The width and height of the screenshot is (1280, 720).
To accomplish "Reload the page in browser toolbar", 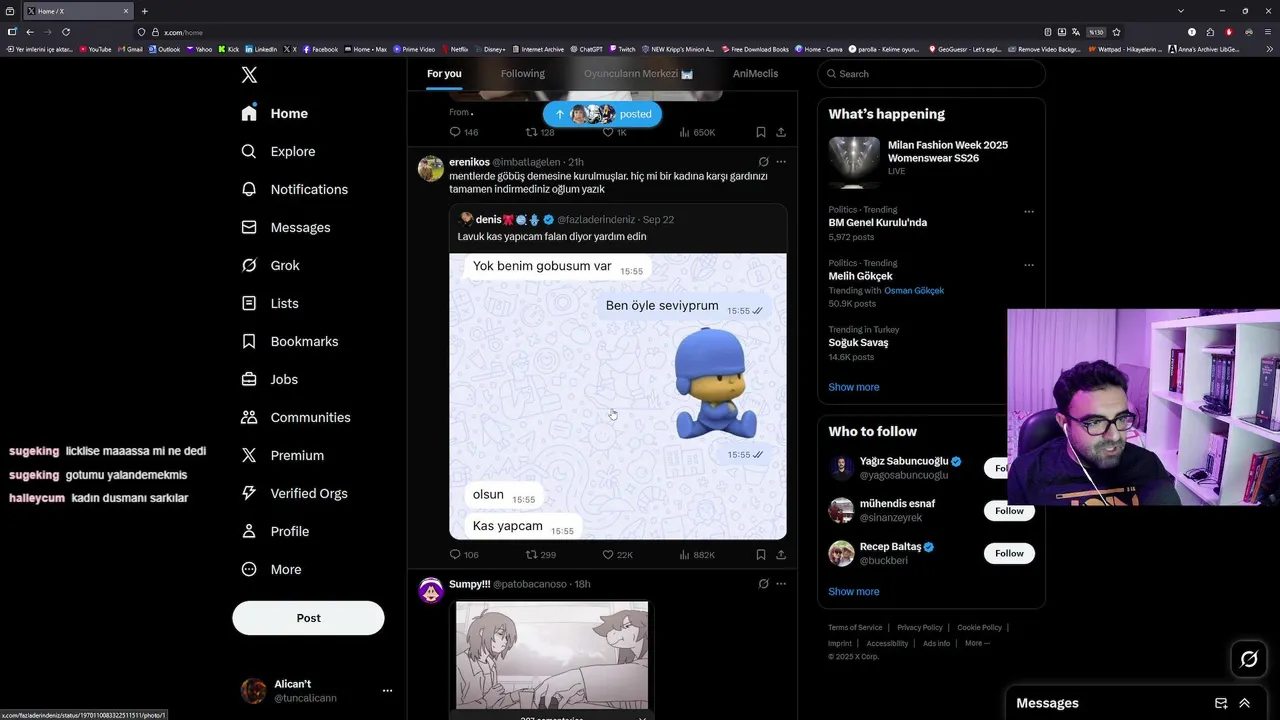I will pos(66,32).
